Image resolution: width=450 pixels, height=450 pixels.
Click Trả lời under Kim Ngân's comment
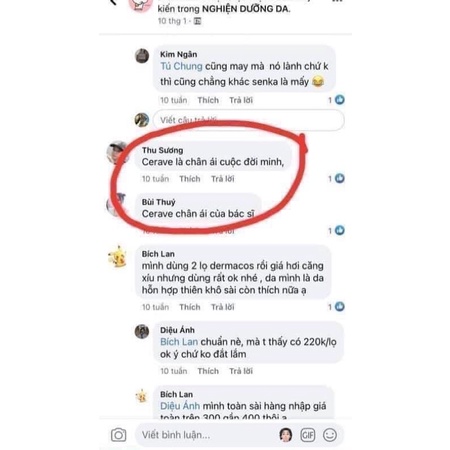coord(241,100)
